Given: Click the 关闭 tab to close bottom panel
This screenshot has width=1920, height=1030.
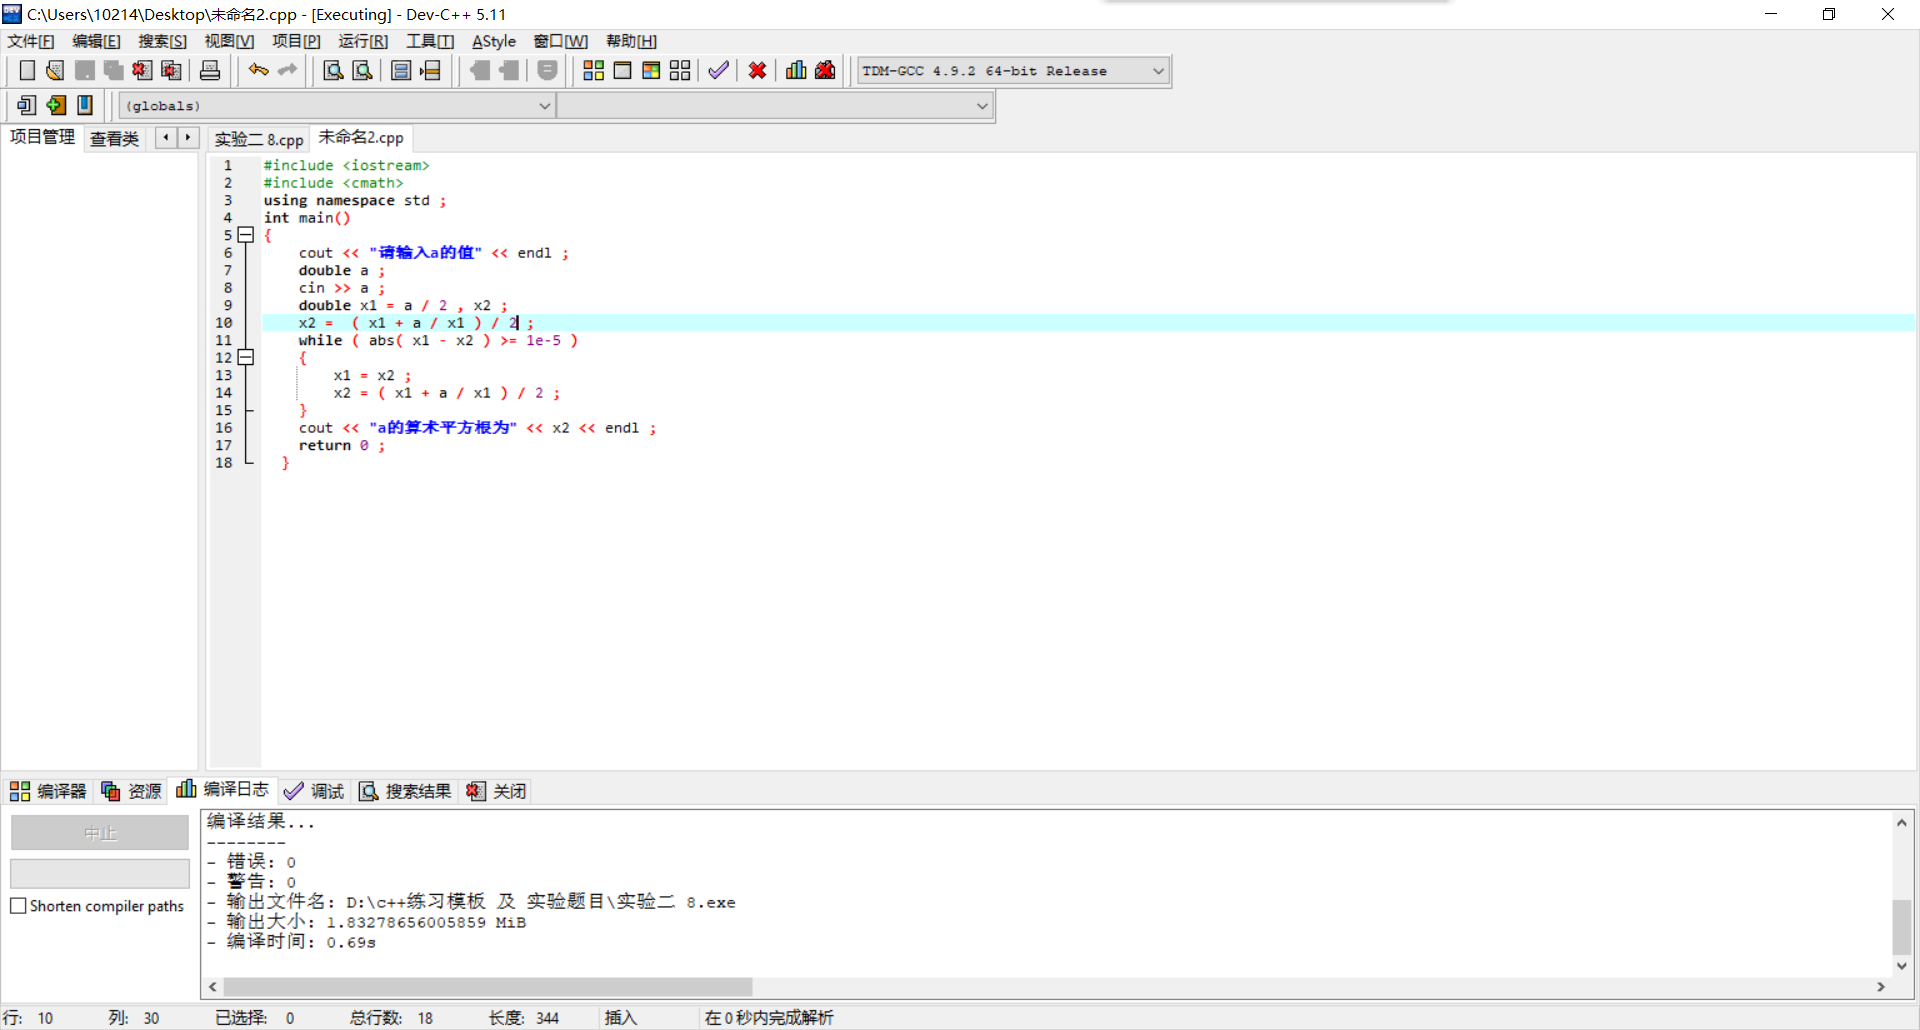Looking at the screenshot, I should 496,791.
